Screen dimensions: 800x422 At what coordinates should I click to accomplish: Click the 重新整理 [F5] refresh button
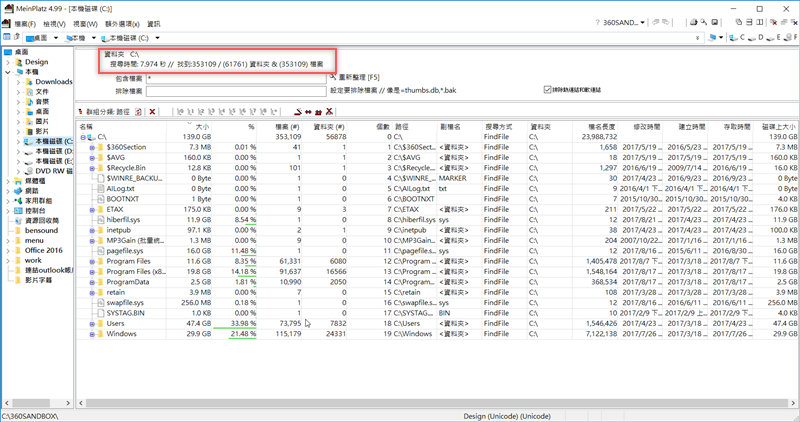pyautogui.click(x=360, y=76)
